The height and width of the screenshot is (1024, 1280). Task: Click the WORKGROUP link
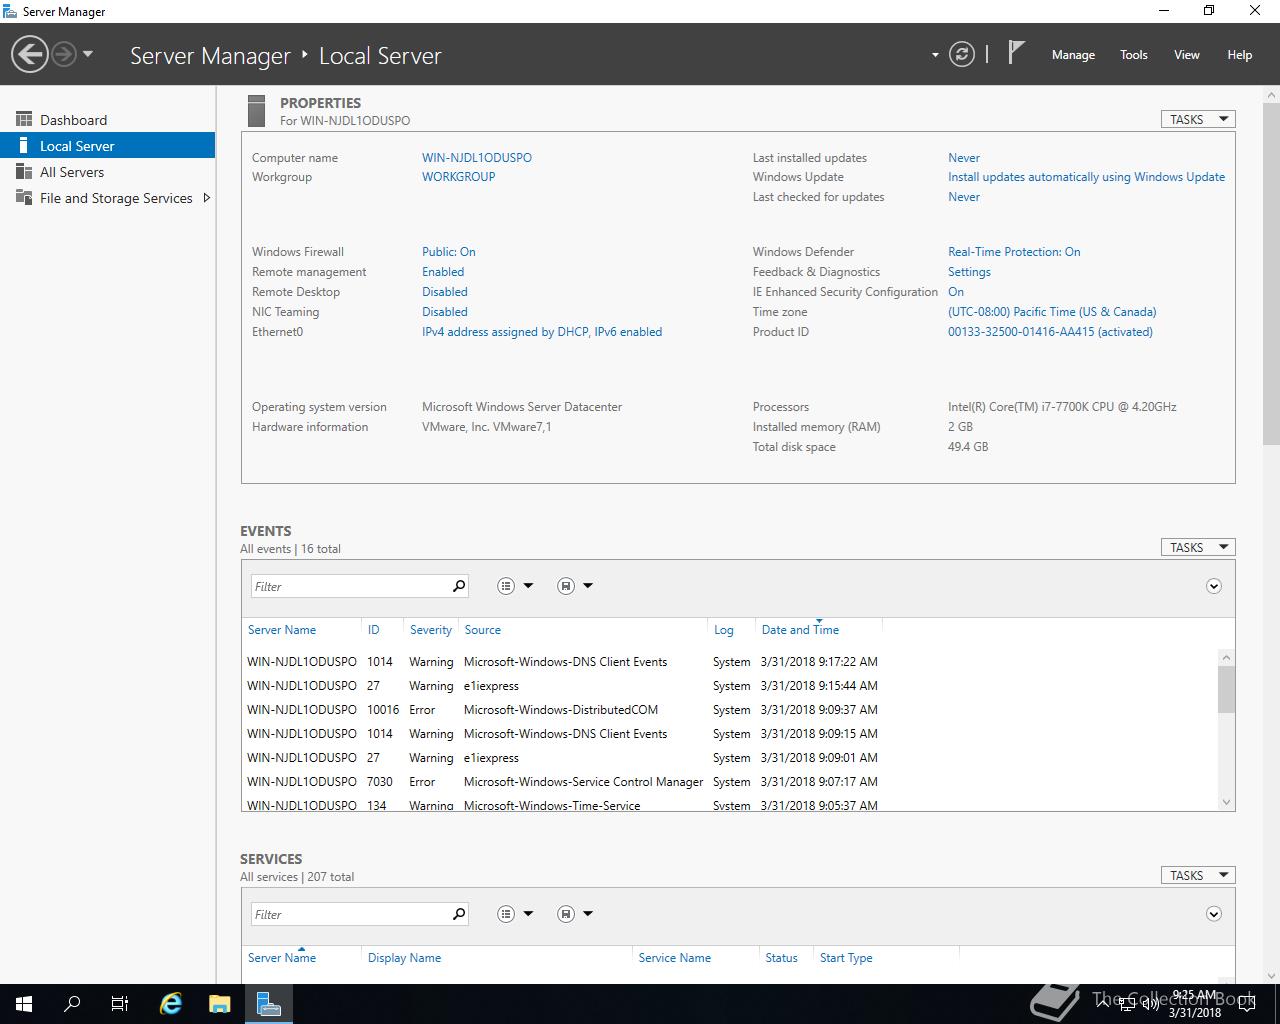click(458, 177)
